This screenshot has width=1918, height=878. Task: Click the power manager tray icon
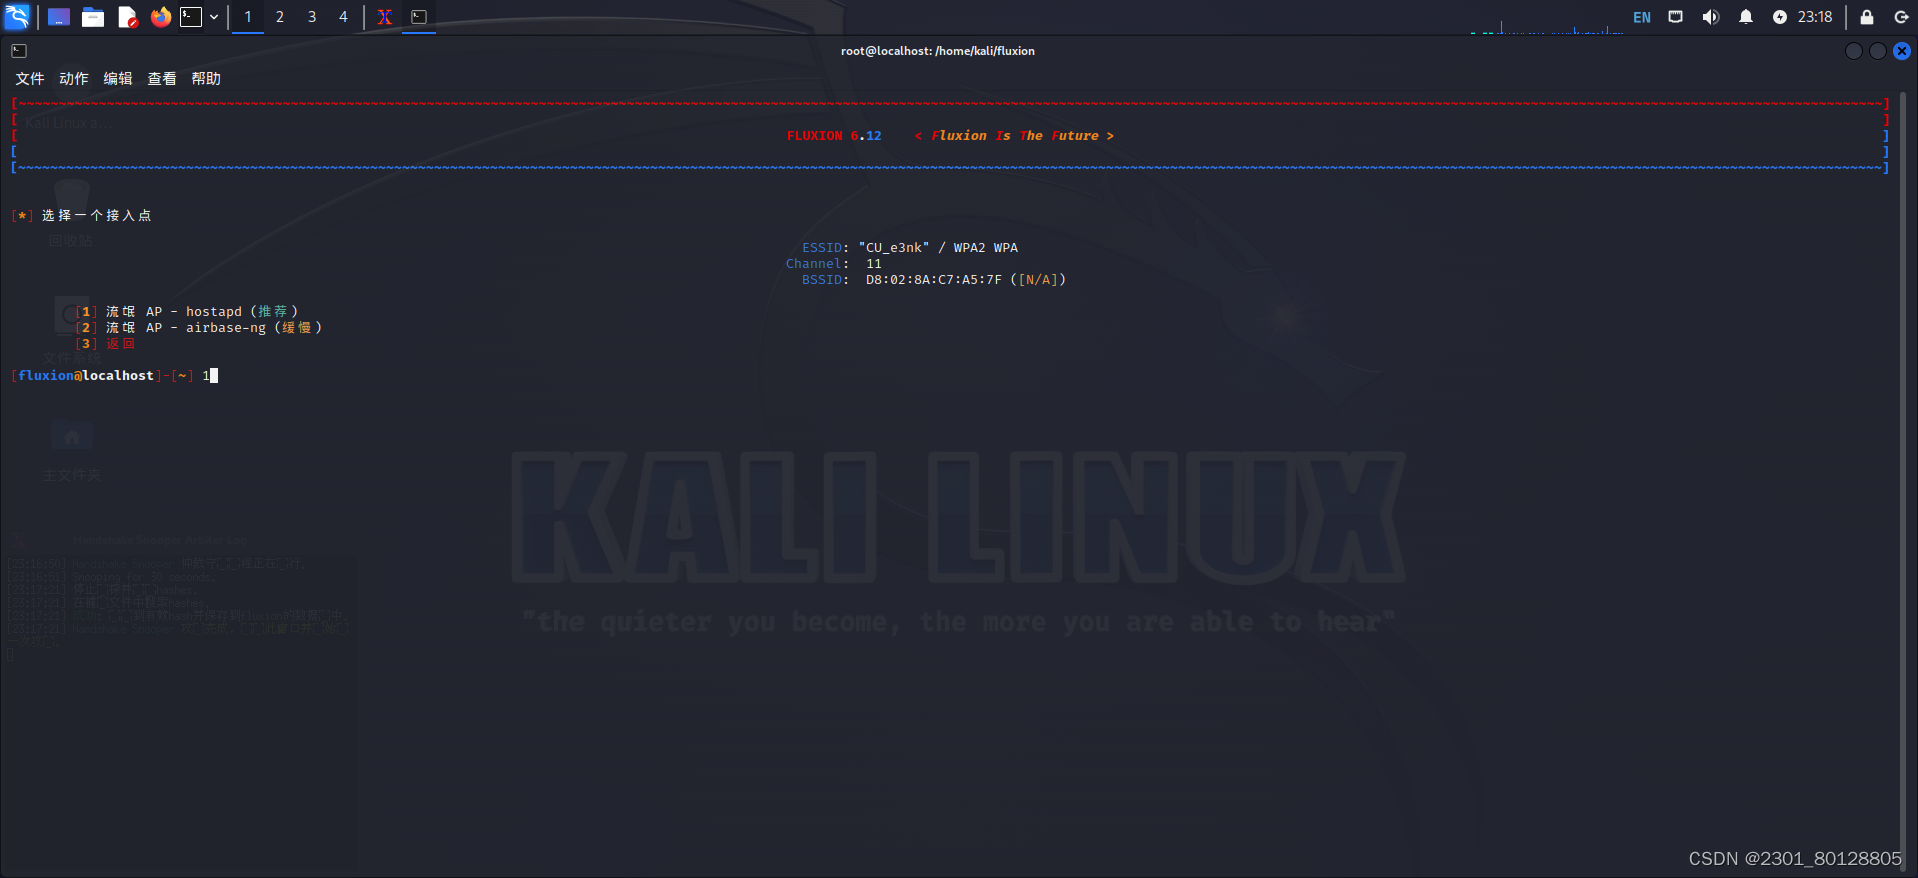pos(1780,17)
